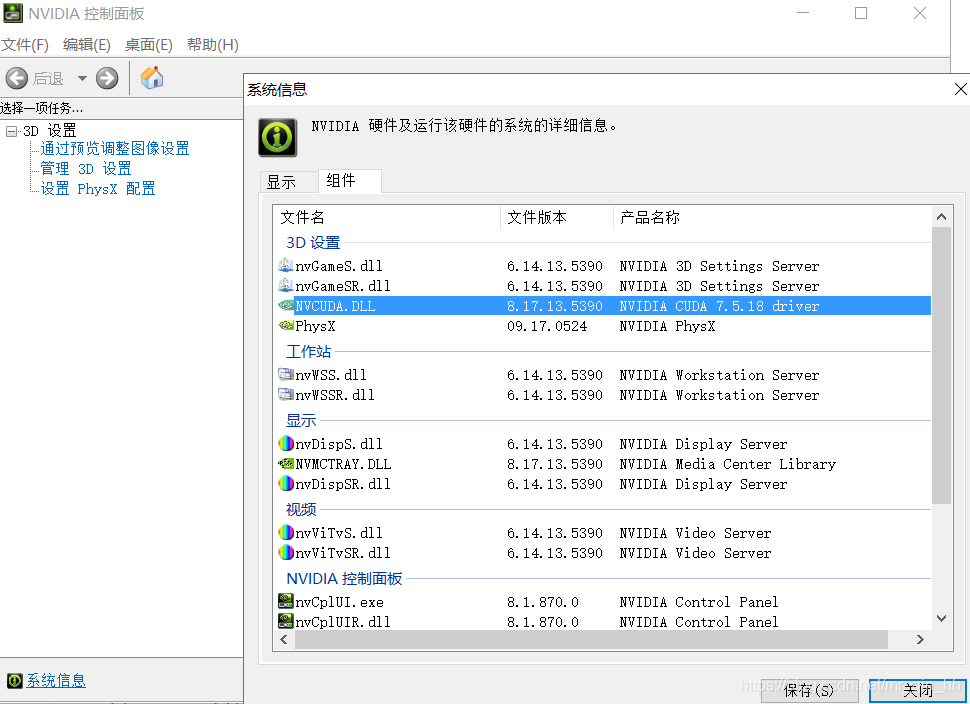Click the back arrow icon
This screenshot has width=970, height=704.
pyautogui.click(x=17, y=79)
